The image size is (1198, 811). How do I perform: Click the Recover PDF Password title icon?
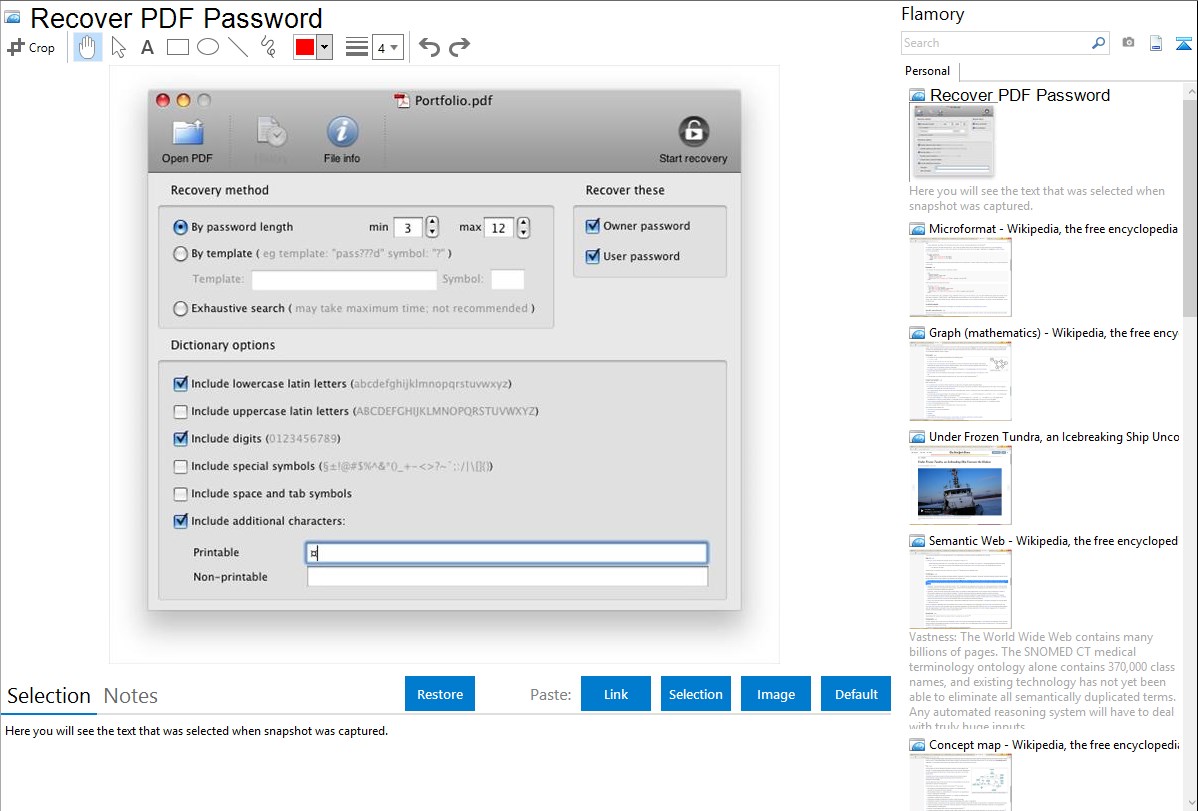click(12, 17)
